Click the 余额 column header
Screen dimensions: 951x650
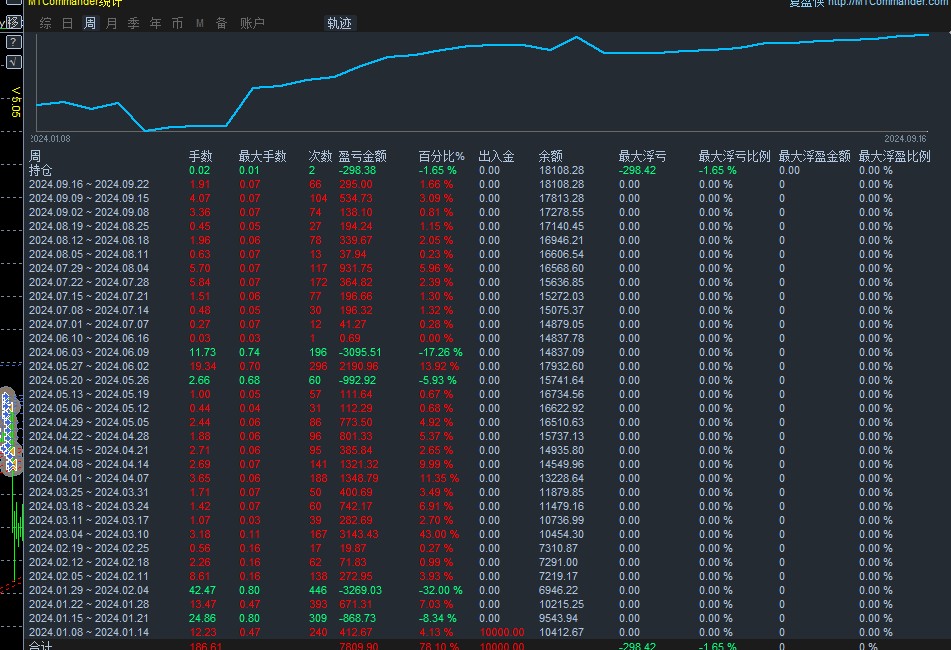551,157
